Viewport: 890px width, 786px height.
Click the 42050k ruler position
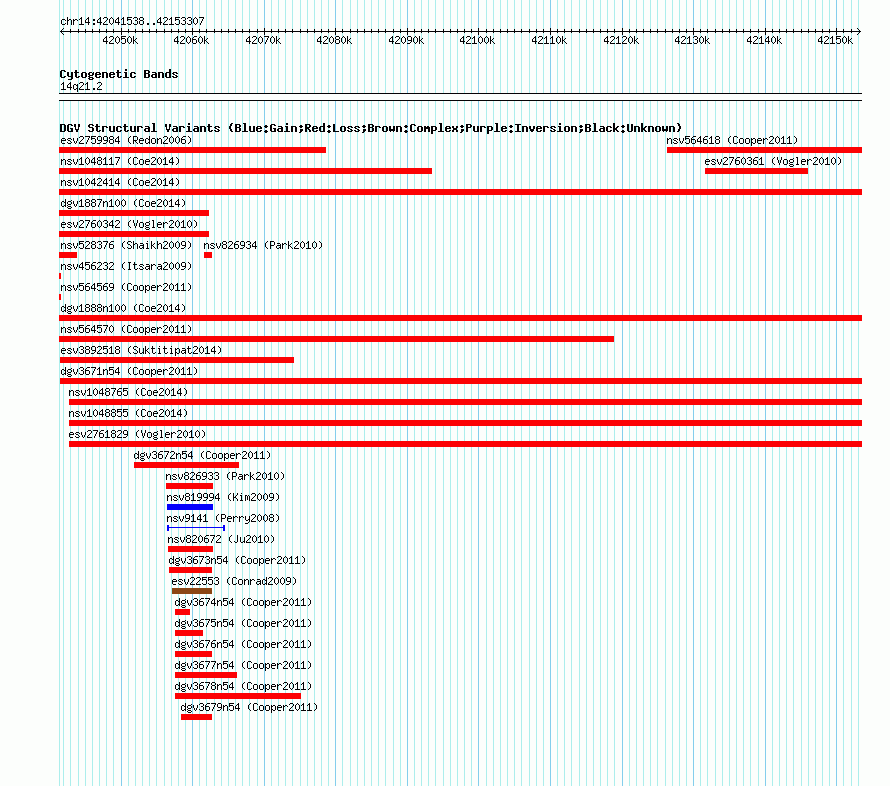[120, 40]
